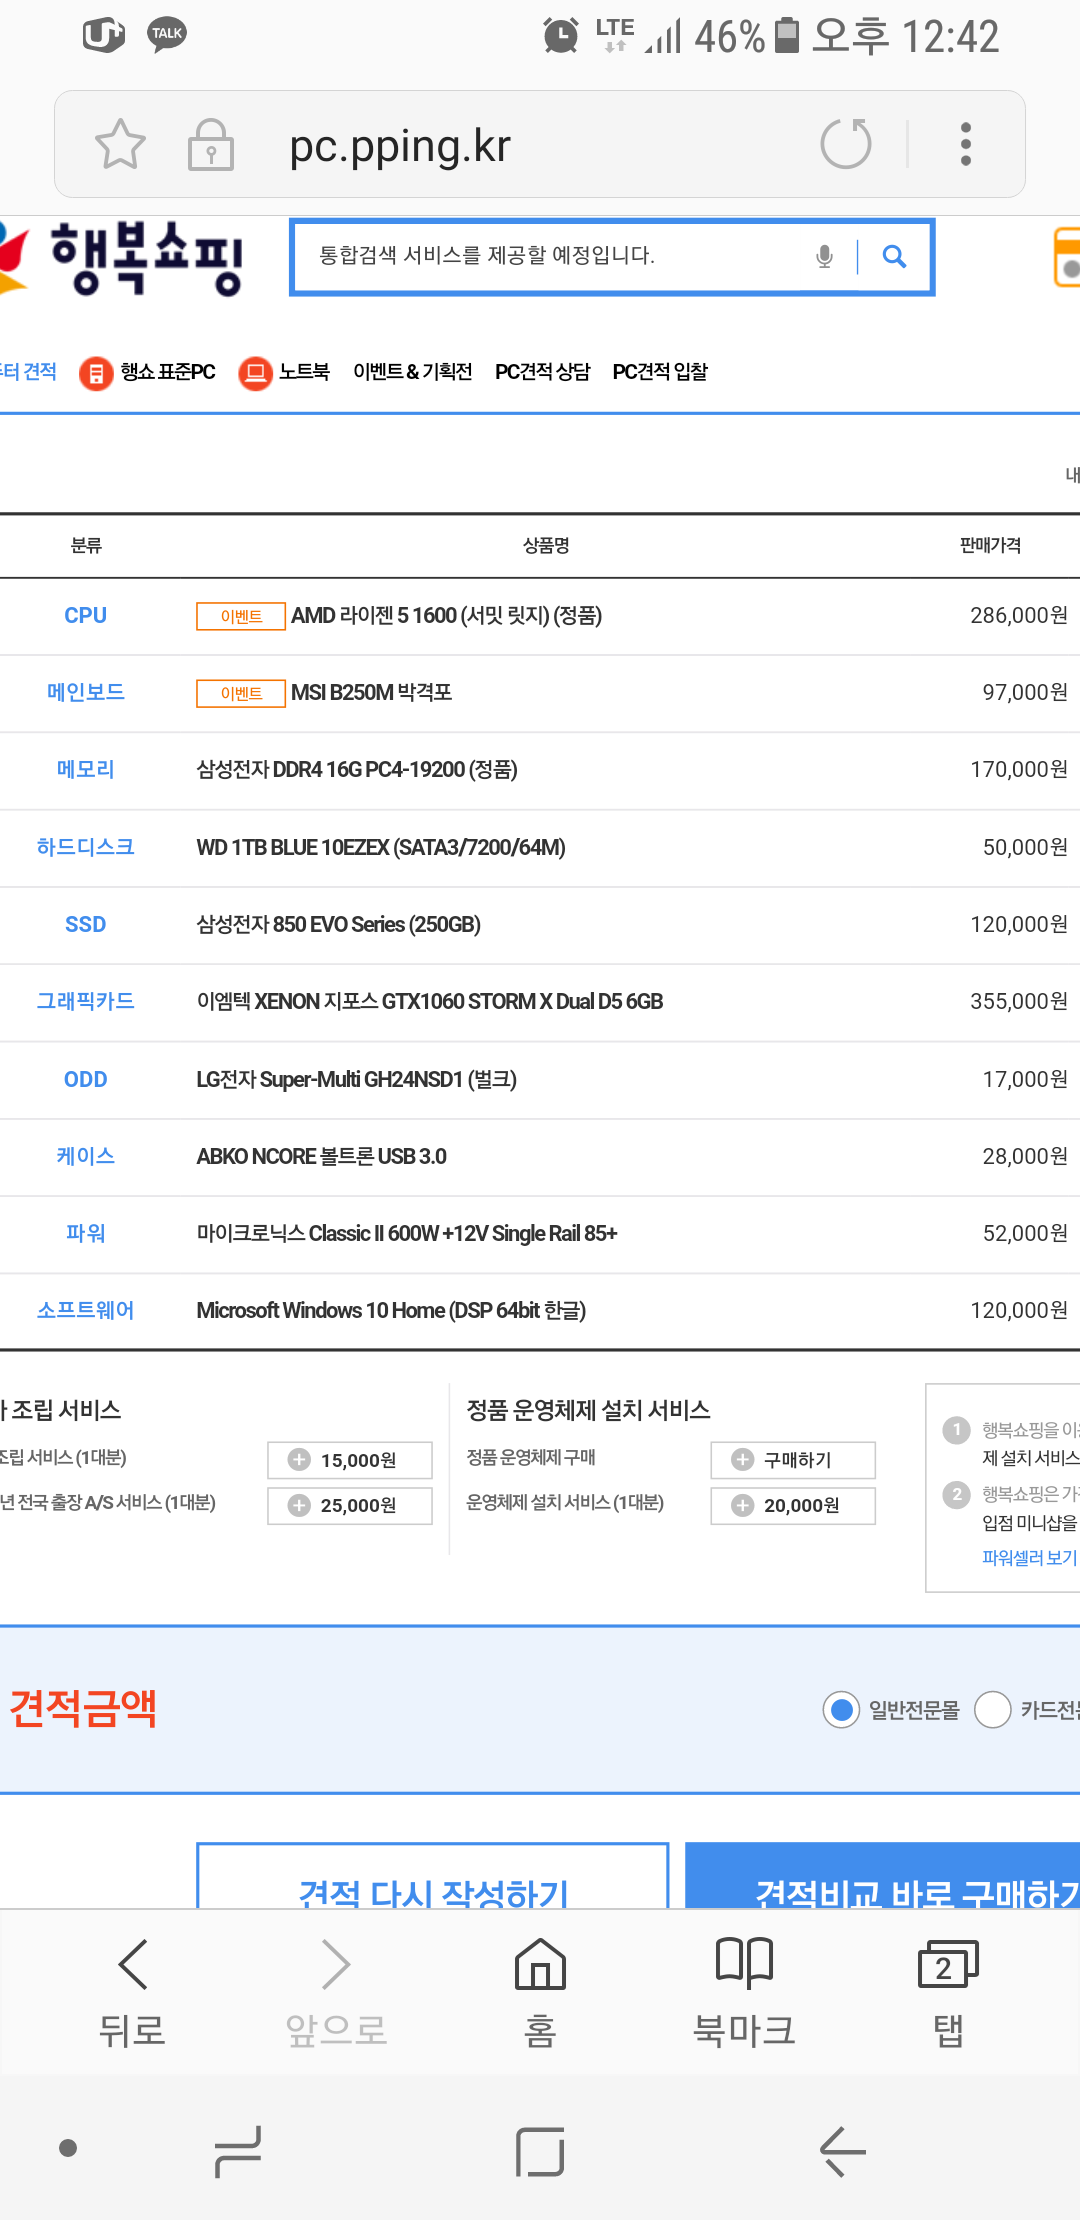Tap the red laptop 노트북 icon

pos(256,373)
